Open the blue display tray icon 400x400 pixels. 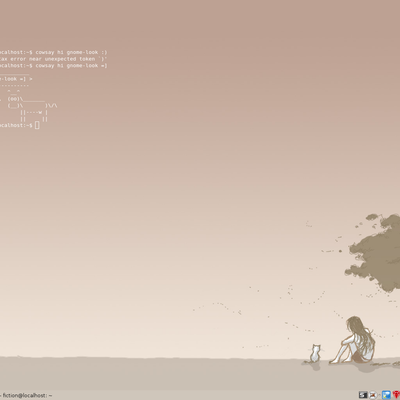386,395
